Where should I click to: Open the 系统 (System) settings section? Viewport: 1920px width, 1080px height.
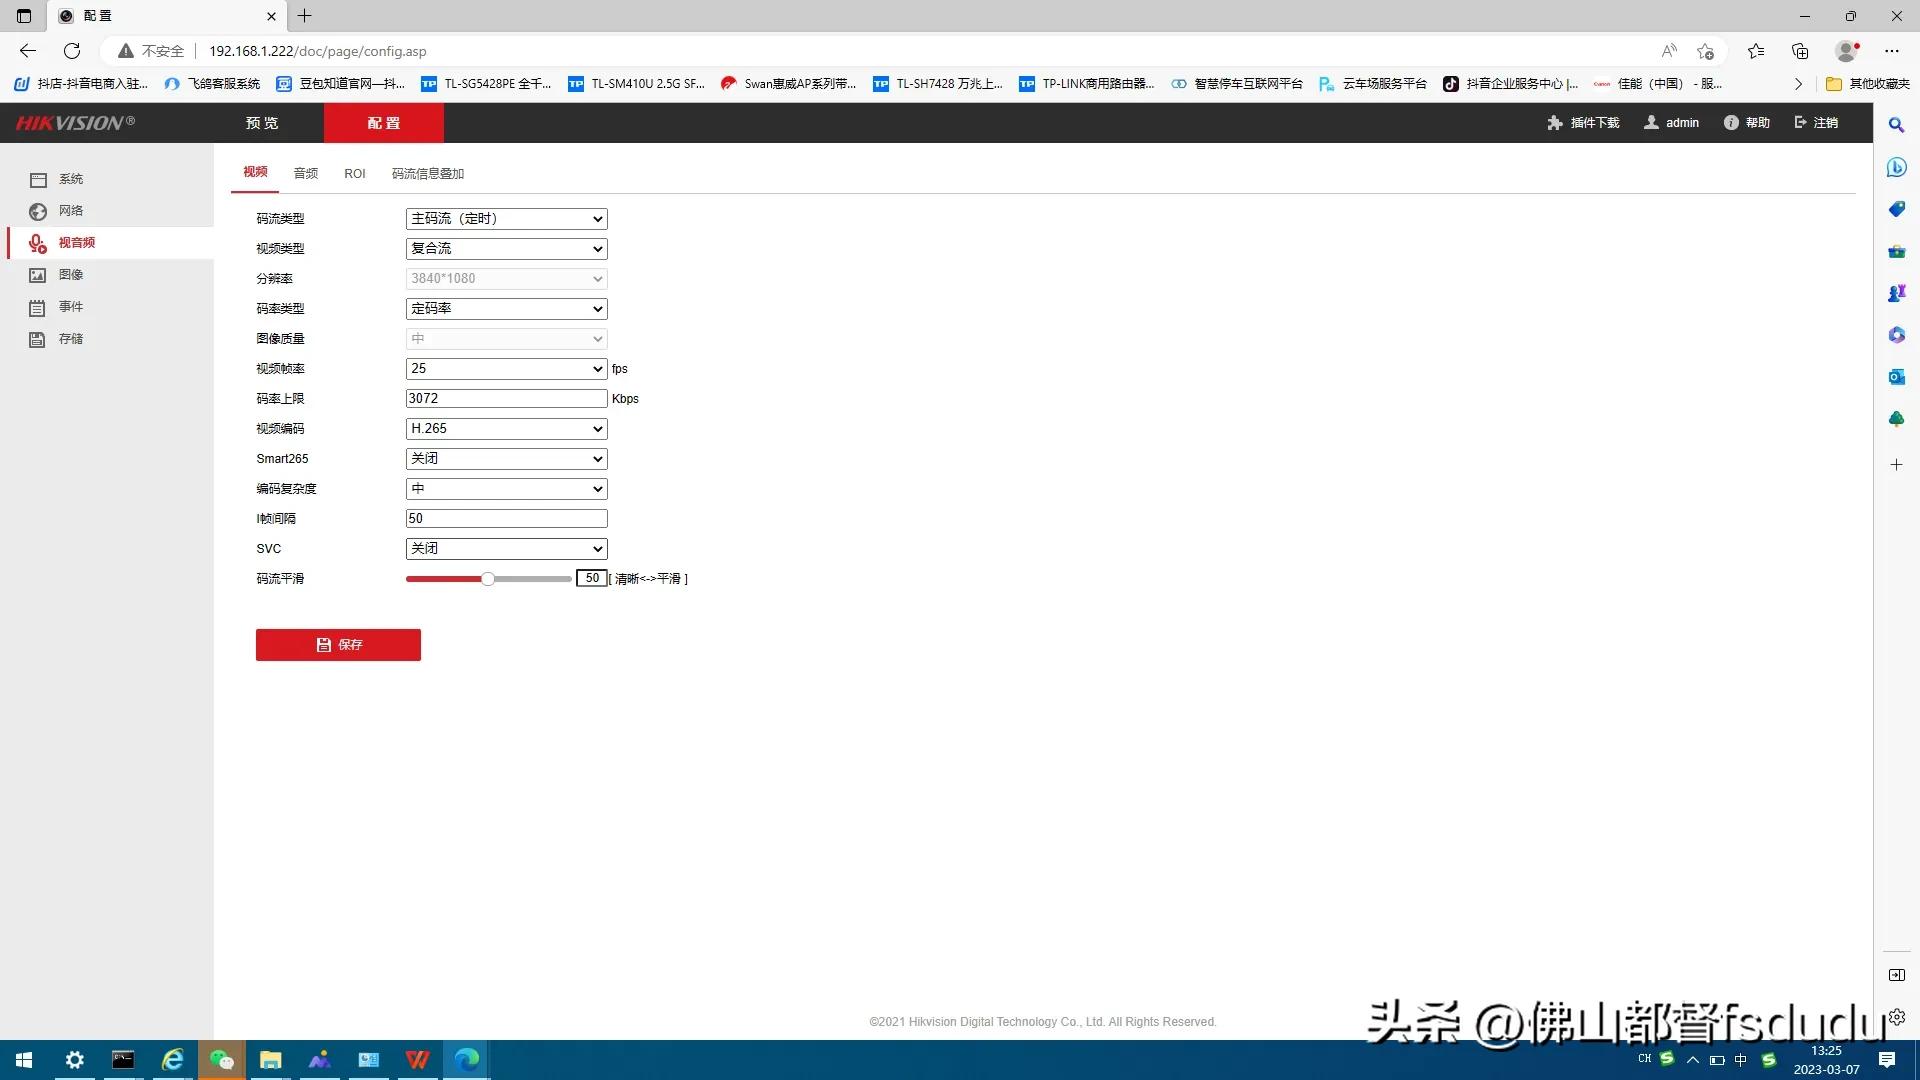[x=70, y=178]
